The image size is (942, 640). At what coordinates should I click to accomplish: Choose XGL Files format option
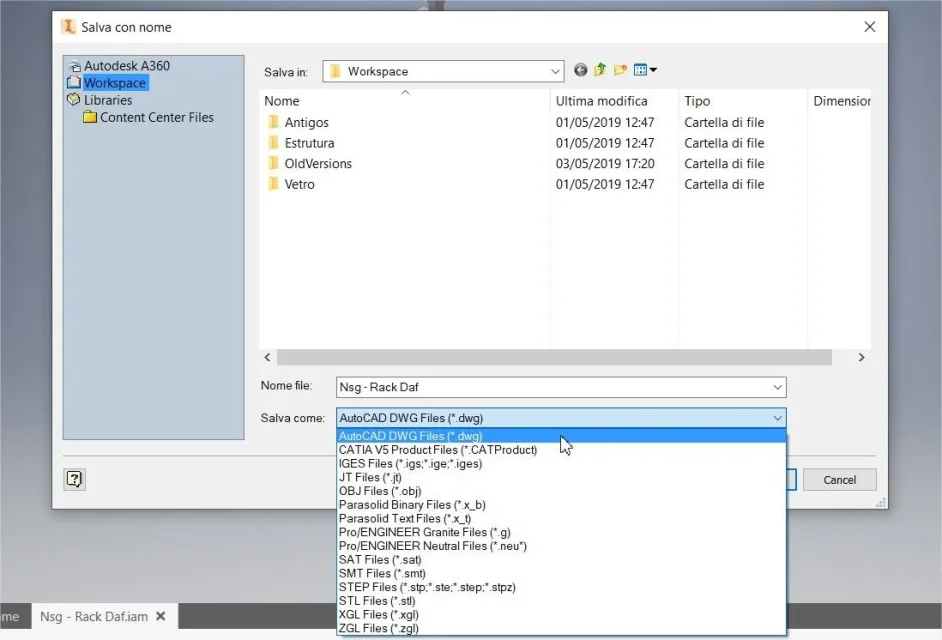(561, 615)
